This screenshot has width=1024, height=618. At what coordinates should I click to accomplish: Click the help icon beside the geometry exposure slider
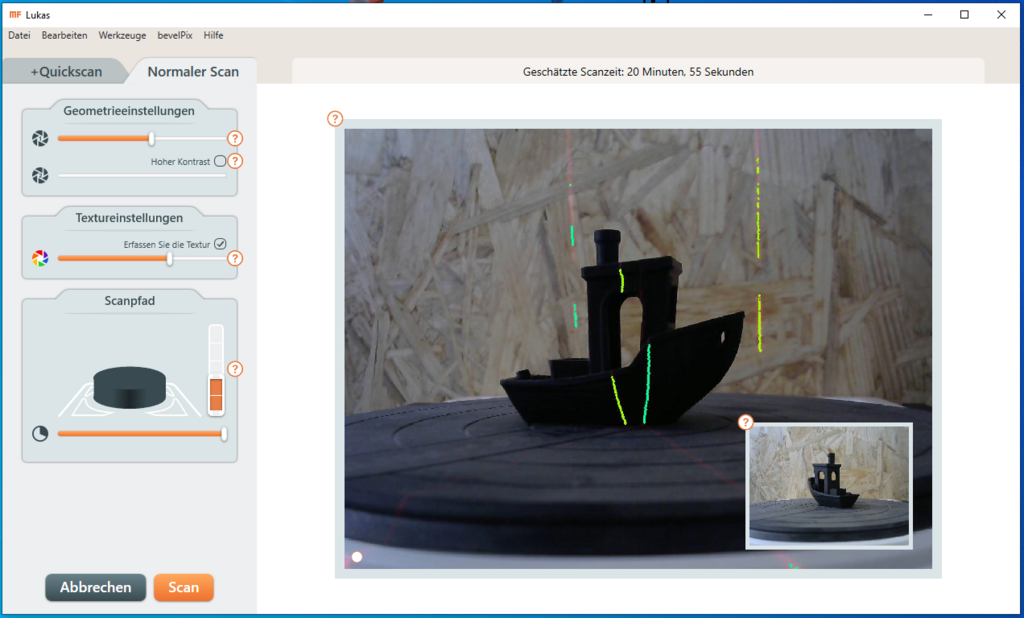pyautogui.click(x=235, y=139)
